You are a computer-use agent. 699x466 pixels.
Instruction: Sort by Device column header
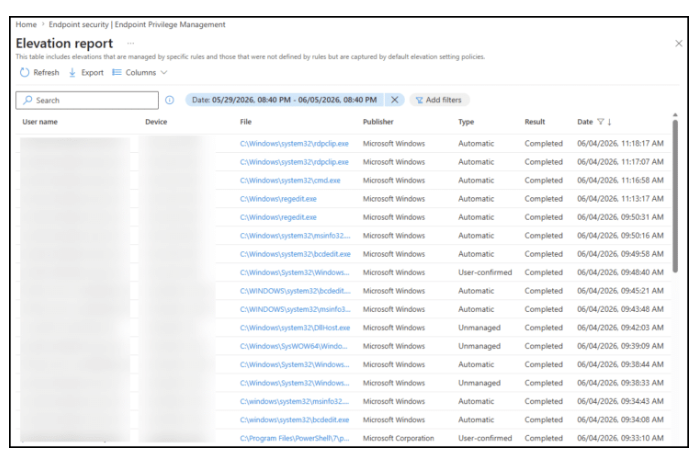pyautogui.click(x=156, y=122)
